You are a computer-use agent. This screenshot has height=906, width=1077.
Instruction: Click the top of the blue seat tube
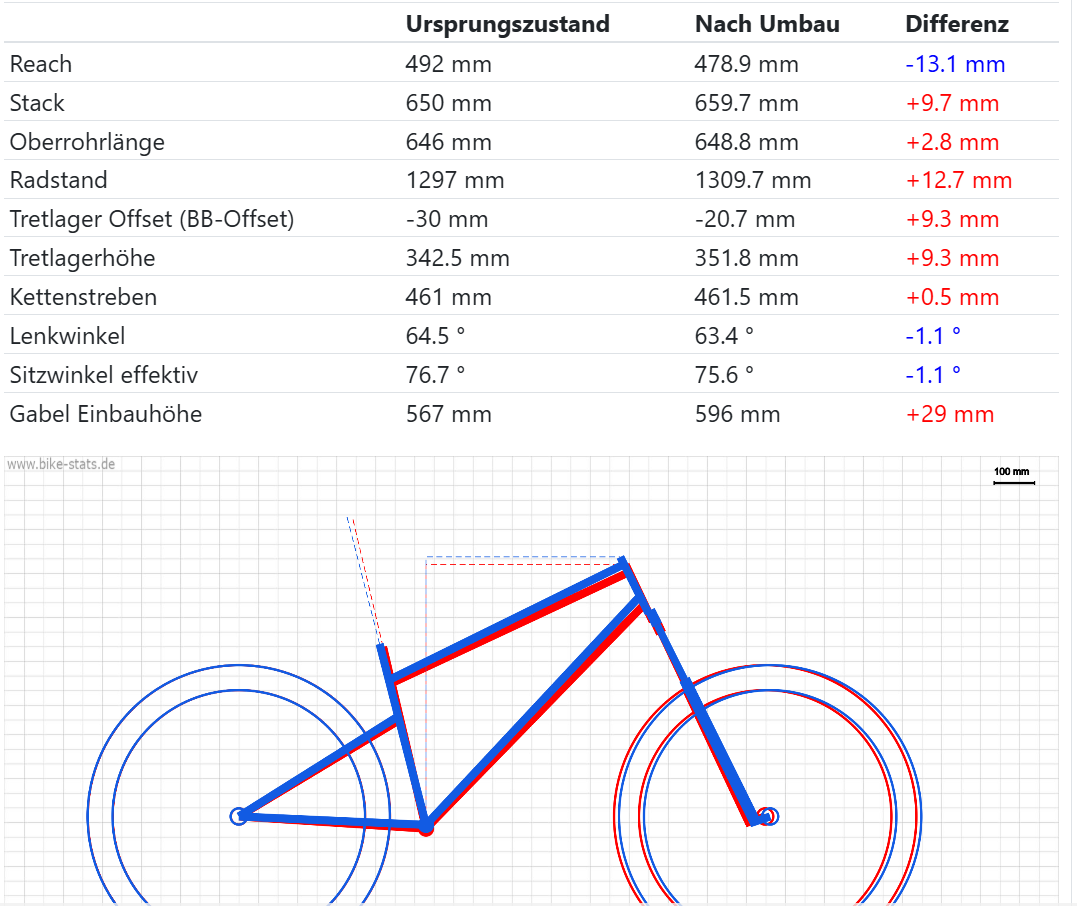382,650
